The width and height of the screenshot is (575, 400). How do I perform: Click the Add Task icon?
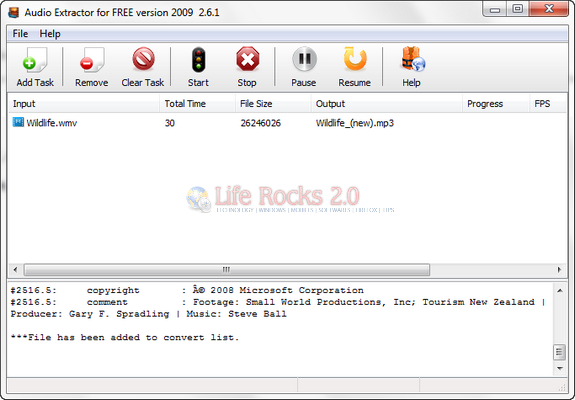(35, 59)
